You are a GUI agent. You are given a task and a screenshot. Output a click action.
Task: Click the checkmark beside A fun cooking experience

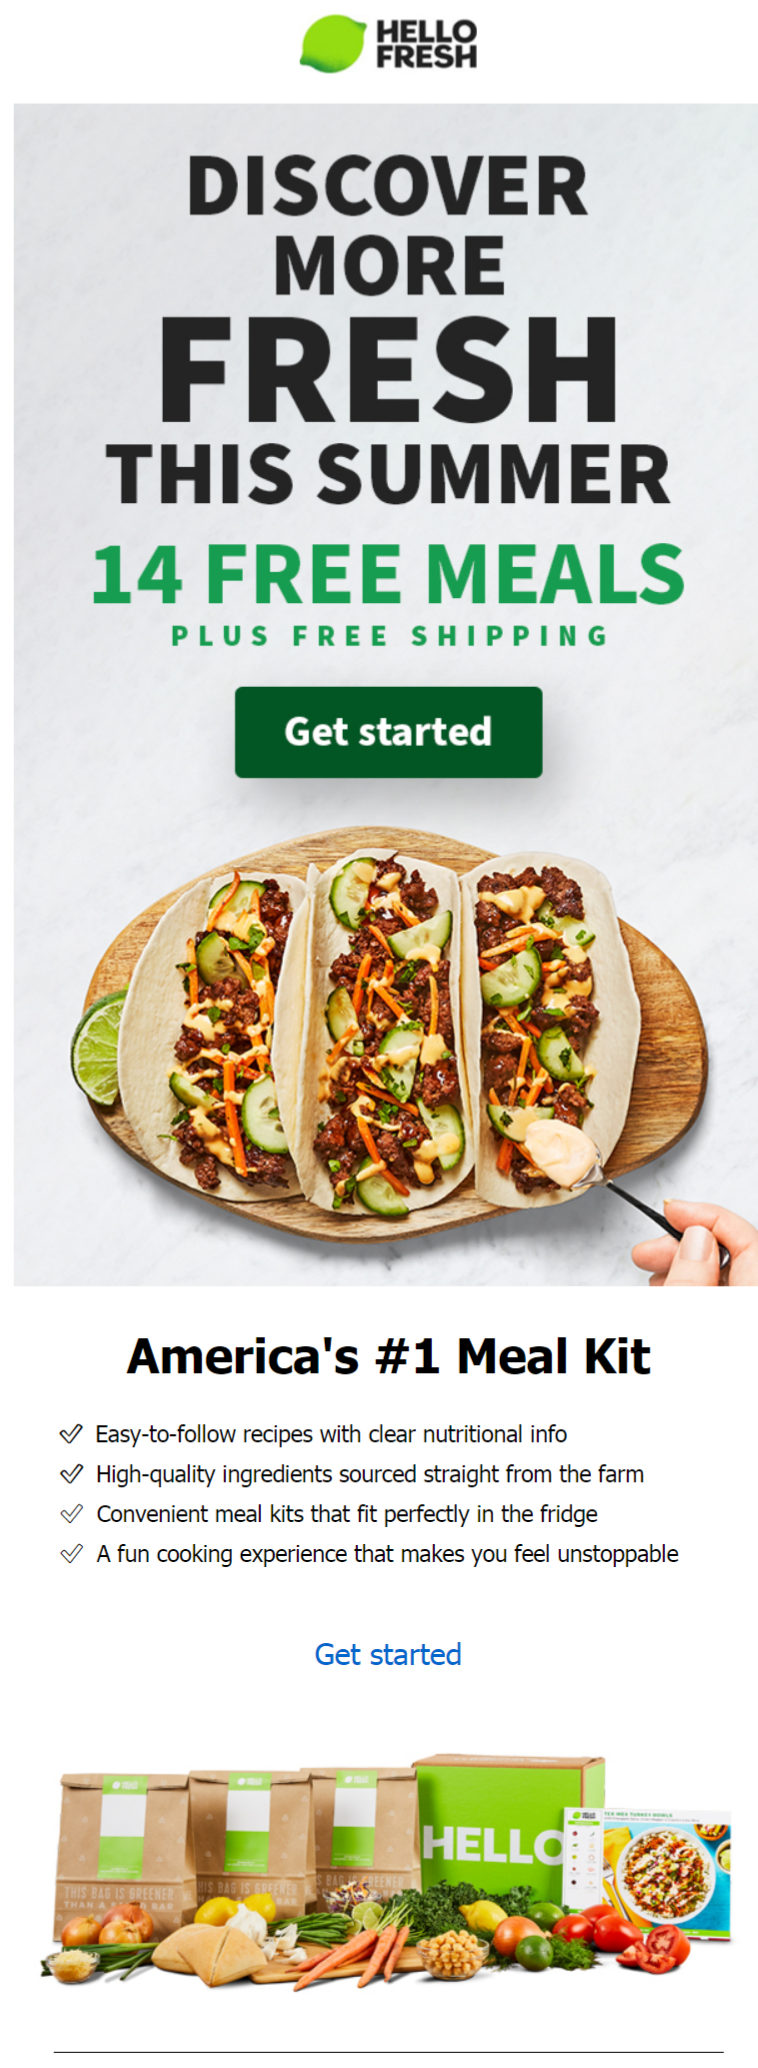click(71, 1554)
